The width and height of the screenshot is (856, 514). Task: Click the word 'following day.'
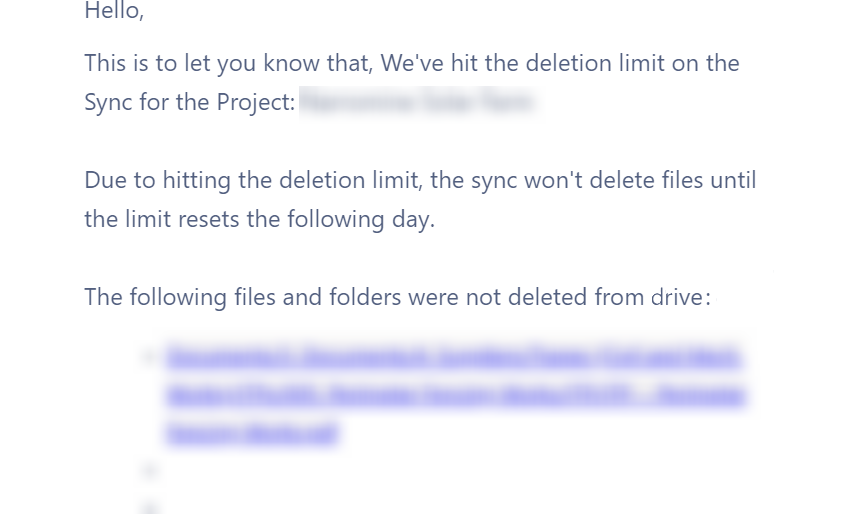pyautogui.click(x=361, y=219)
